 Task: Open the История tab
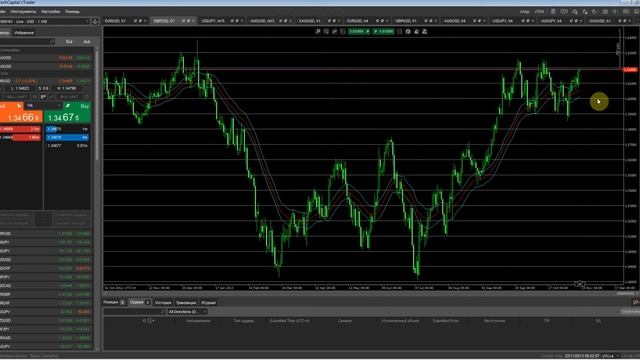click(x=163, y=303)
